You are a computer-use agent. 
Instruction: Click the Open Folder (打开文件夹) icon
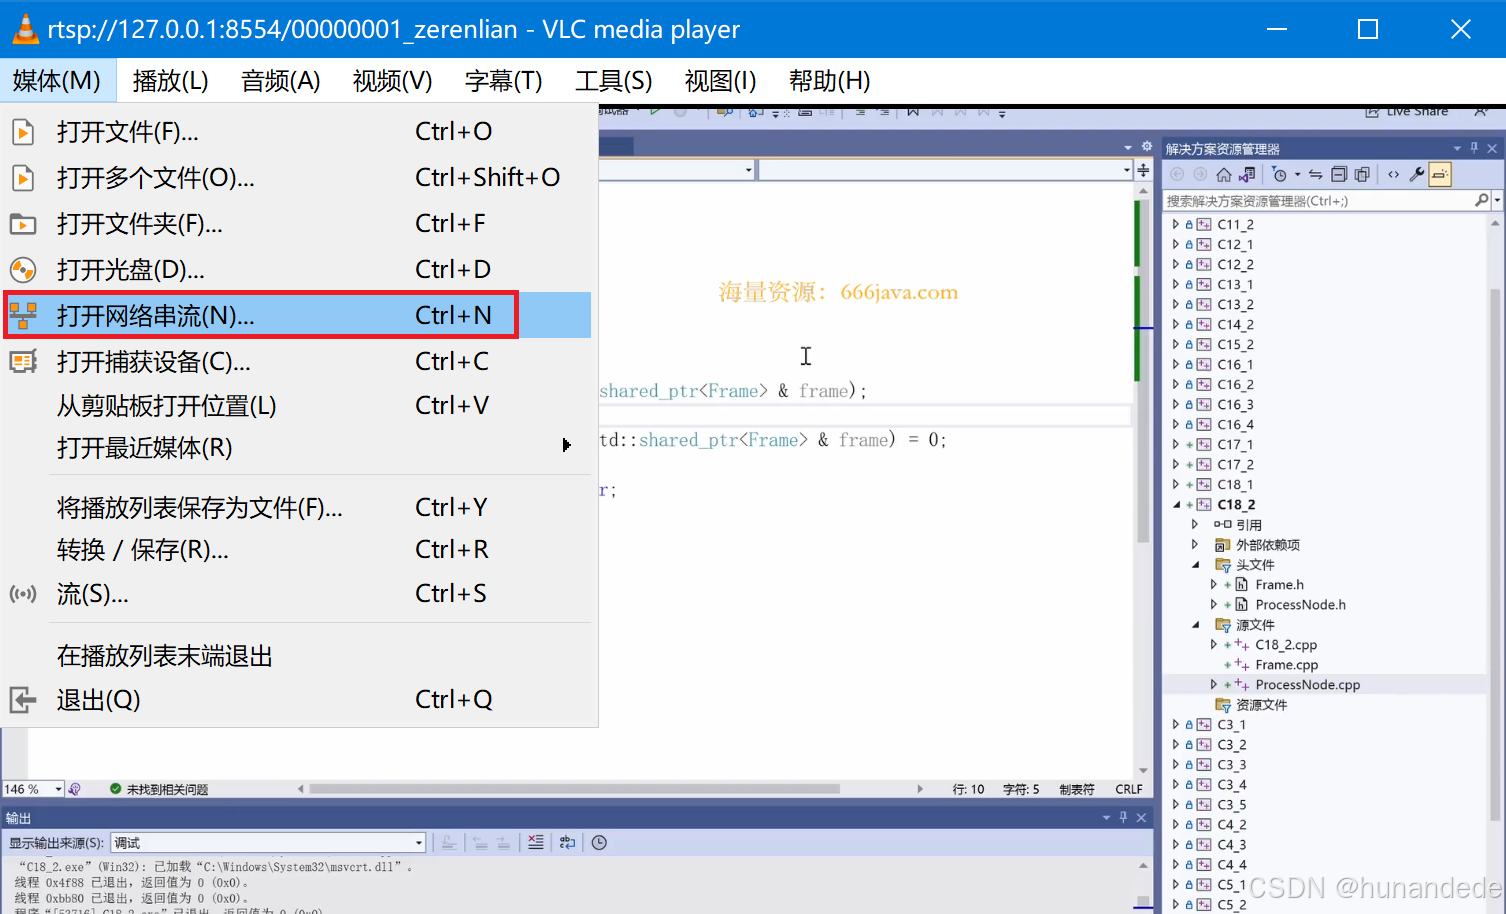point(23,224)
